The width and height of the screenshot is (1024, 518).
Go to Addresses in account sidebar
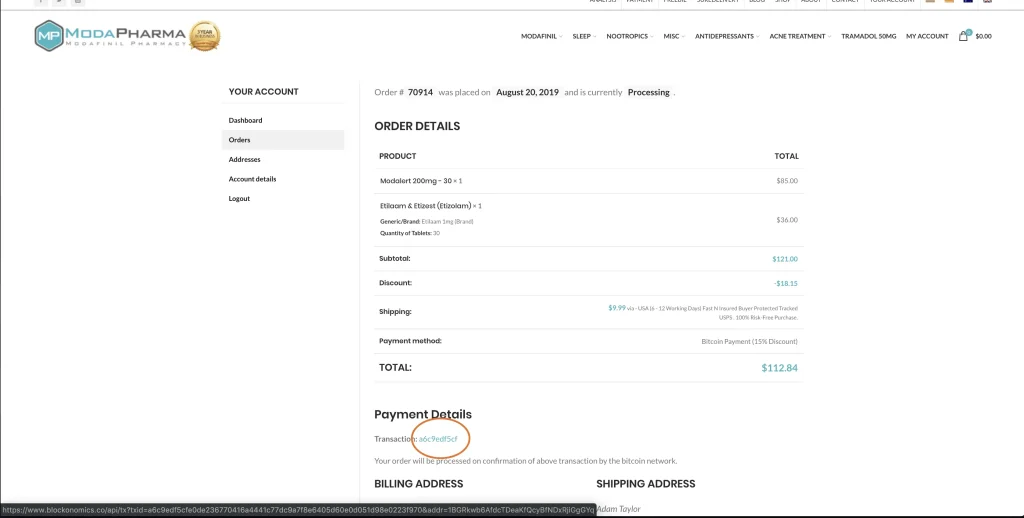[244, 159]
